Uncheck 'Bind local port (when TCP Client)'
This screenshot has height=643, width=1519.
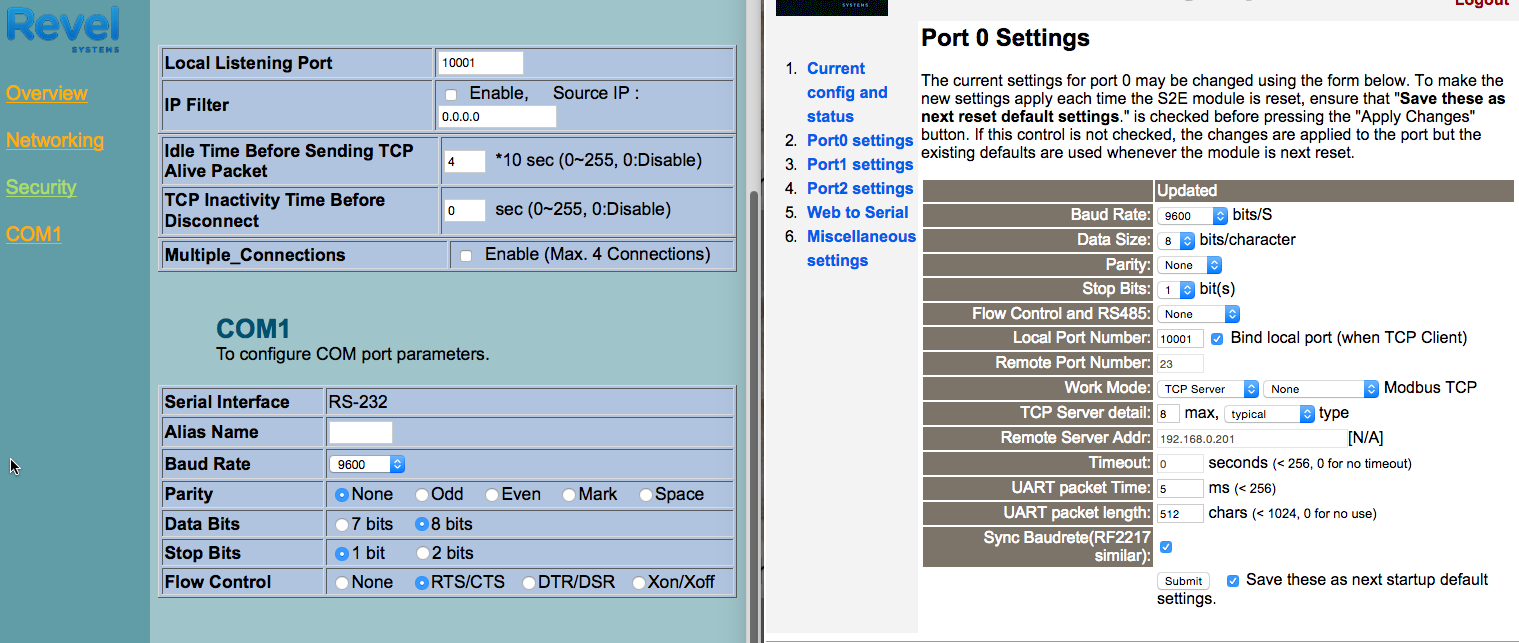pyautogui.click(x=1216, y=338)
